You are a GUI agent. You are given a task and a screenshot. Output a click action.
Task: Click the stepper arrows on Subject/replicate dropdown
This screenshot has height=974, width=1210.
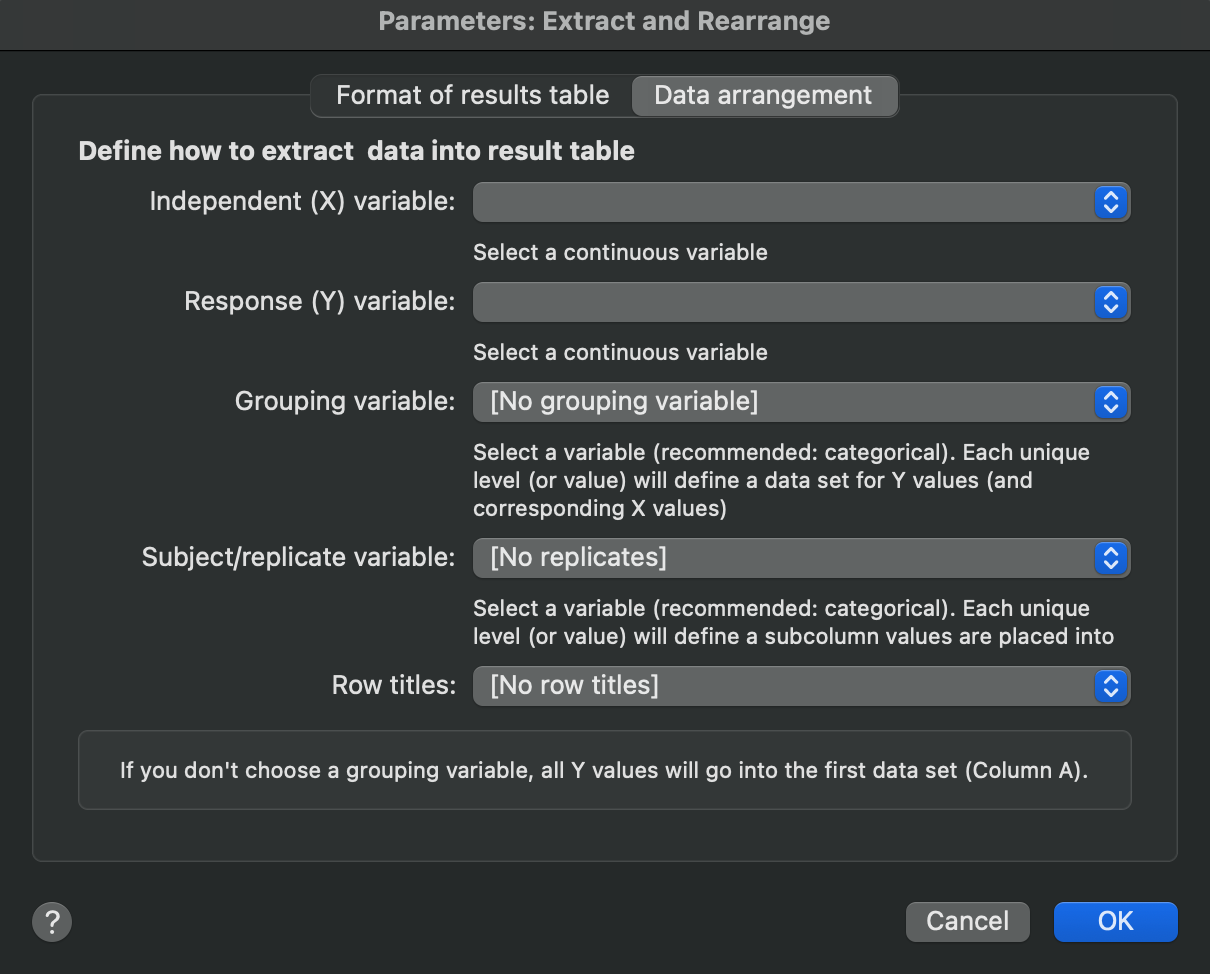[1111, 558]
